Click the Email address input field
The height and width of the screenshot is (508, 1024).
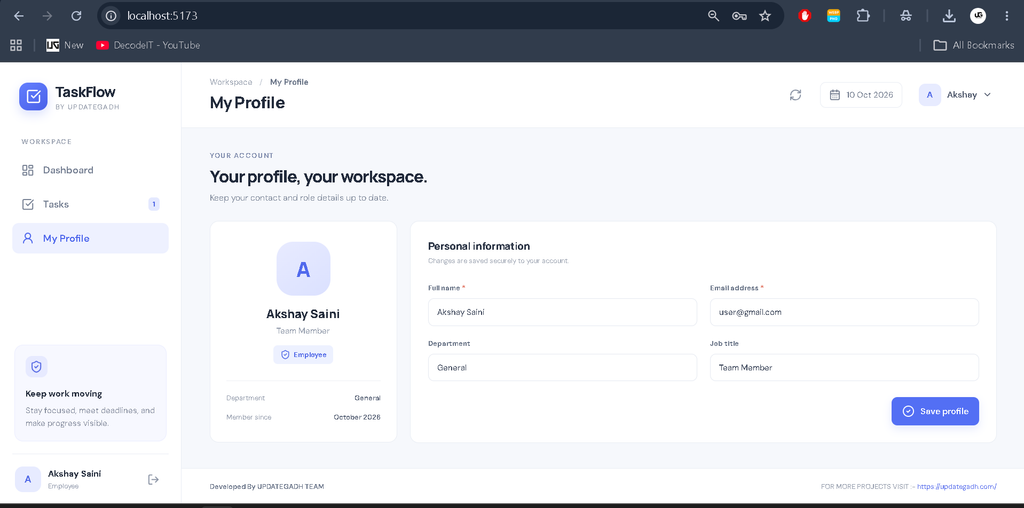(844, 312)
